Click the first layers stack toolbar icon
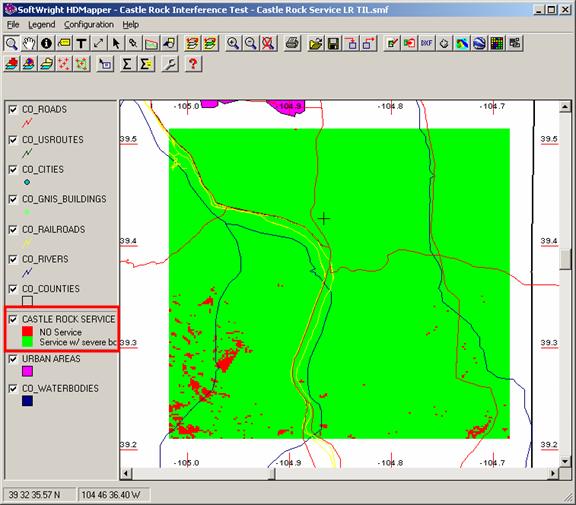576x505 pixels. [x=192, y=43]
